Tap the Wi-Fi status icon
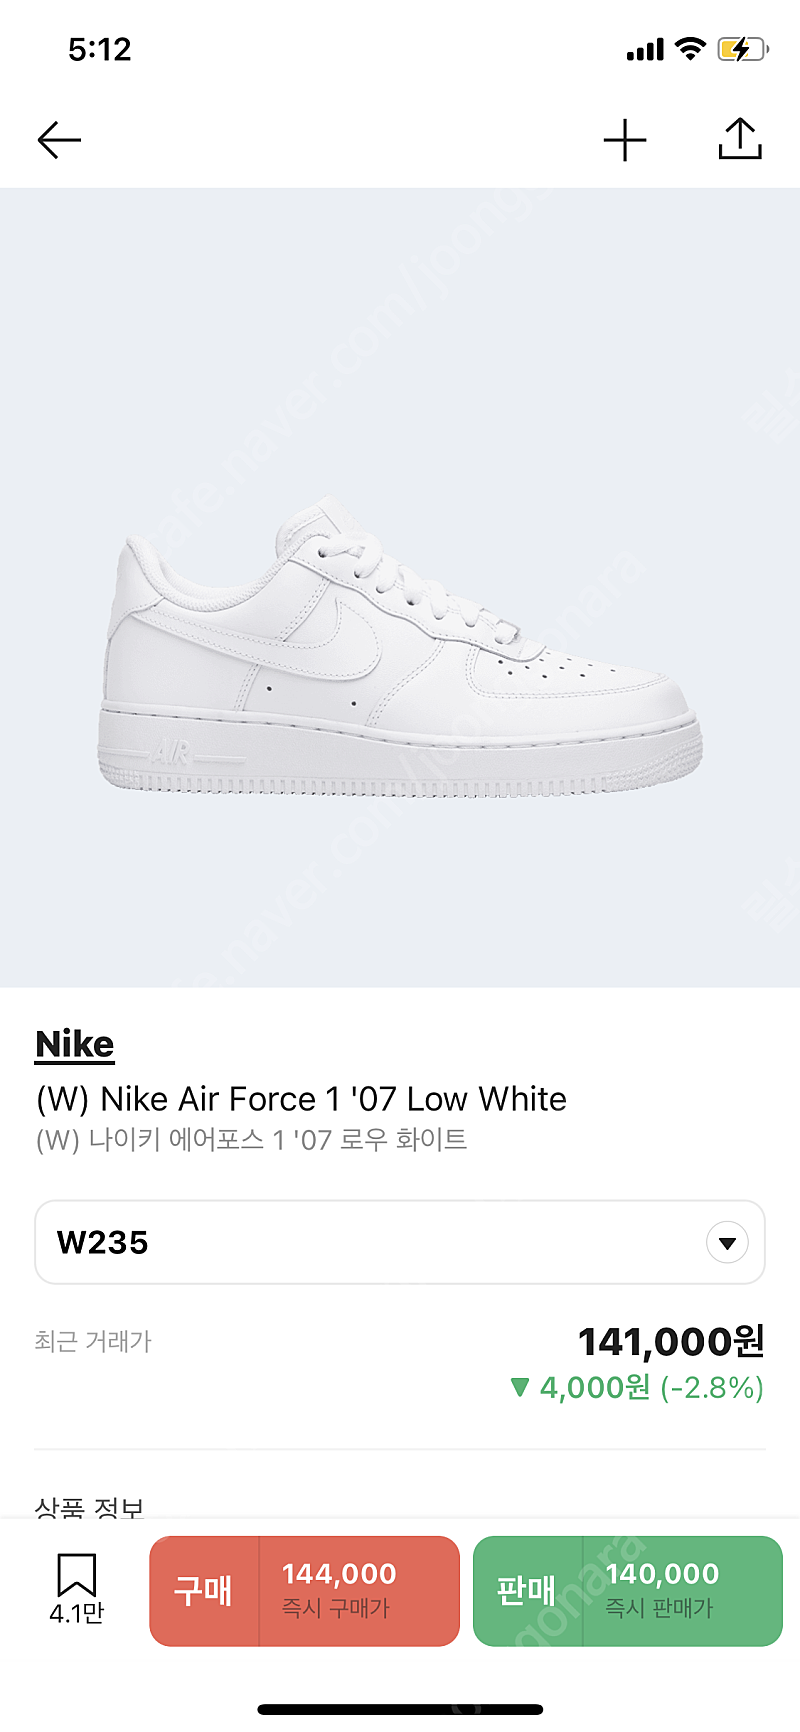The image size is (800, 1732). click(x=690, y=49)
